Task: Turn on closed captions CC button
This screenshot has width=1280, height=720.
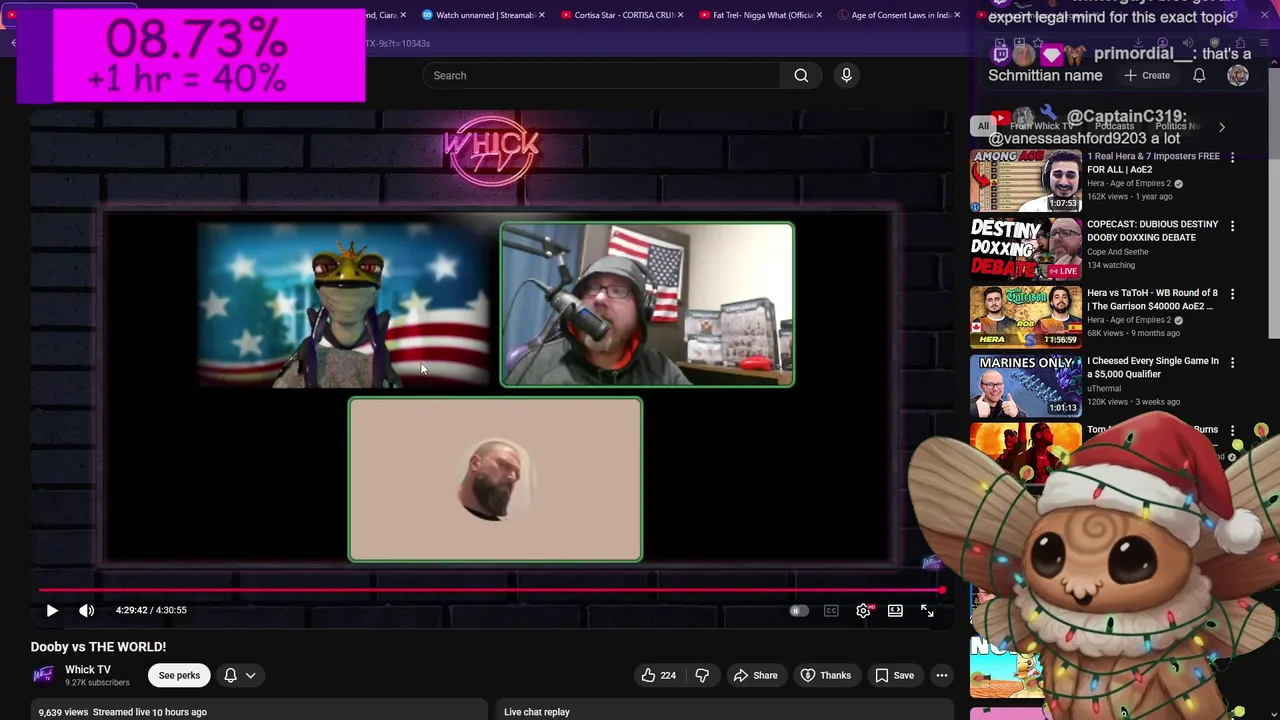Action: pyautogui.click(x=831, y=610)
